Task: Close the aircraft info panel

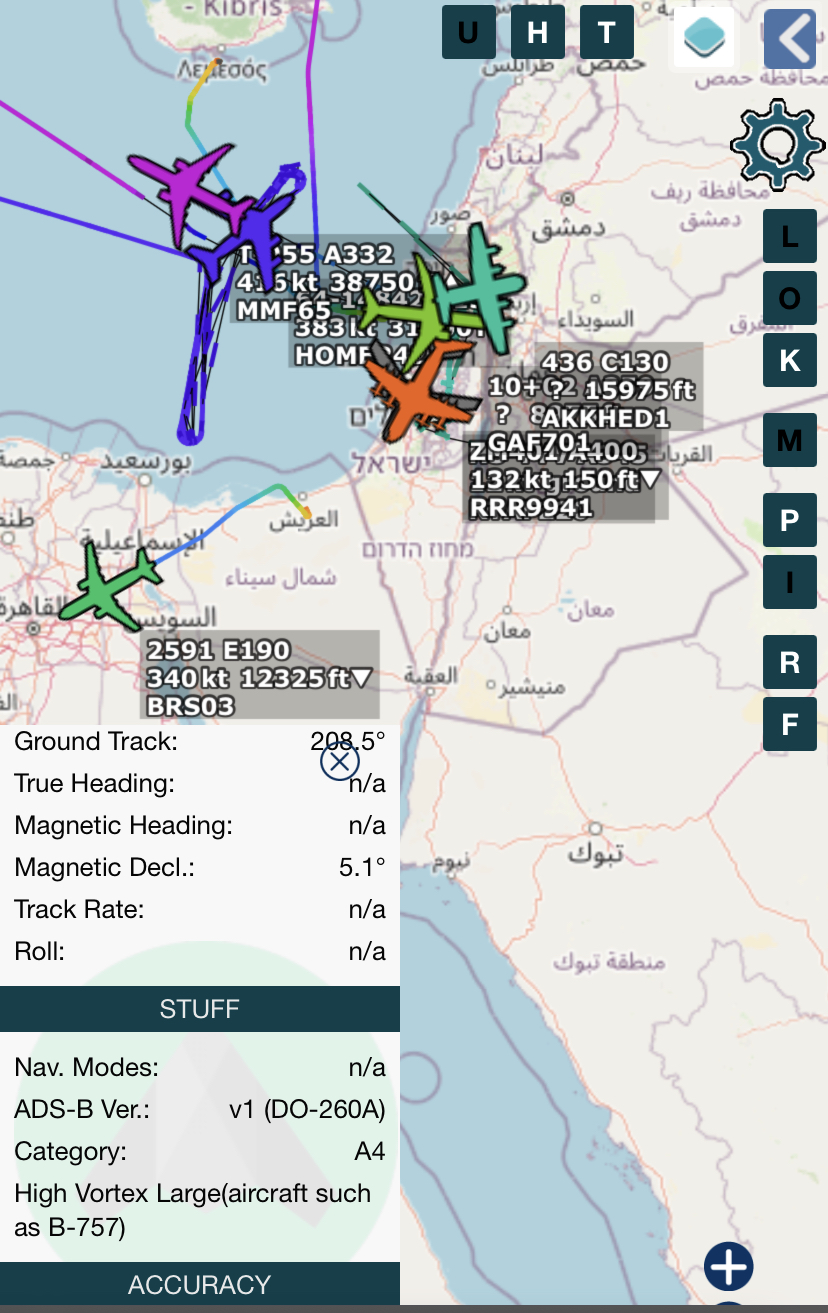Action: [340, 762]
